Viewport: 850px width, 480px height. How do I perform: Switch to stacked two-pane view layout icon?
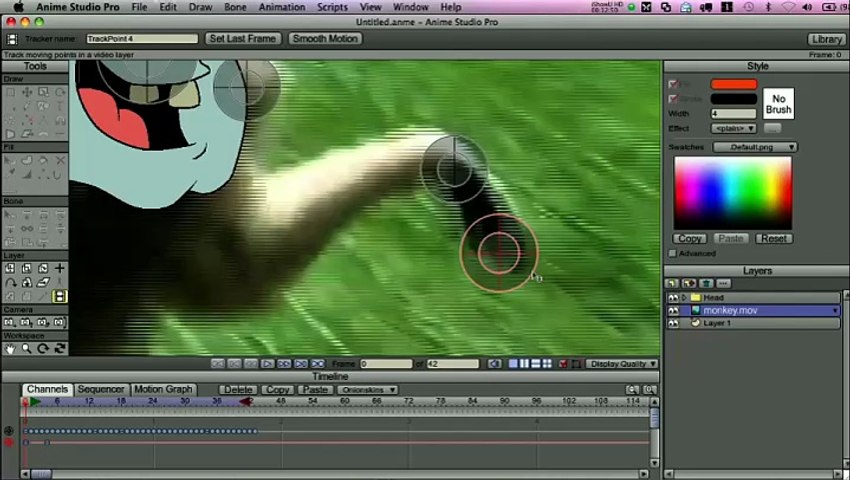coord(536,363)
